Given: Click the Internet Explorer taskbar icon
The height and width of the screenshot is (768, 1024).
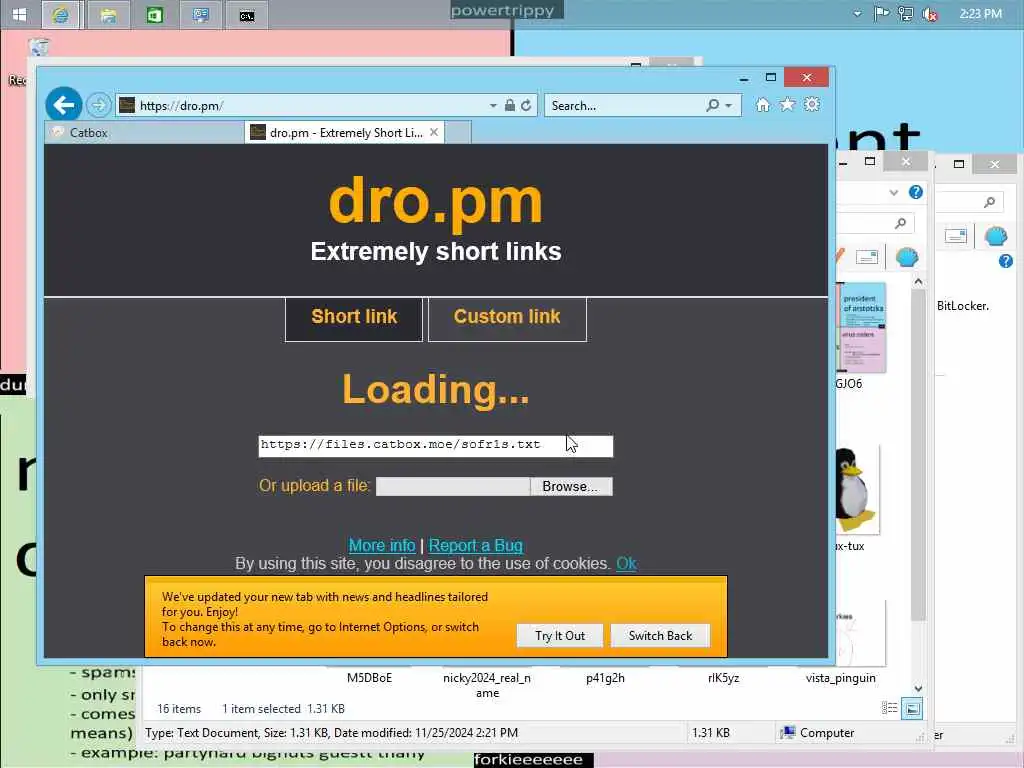Looking at the screenshot, I should pyautogui.click(x=61, y=15).
